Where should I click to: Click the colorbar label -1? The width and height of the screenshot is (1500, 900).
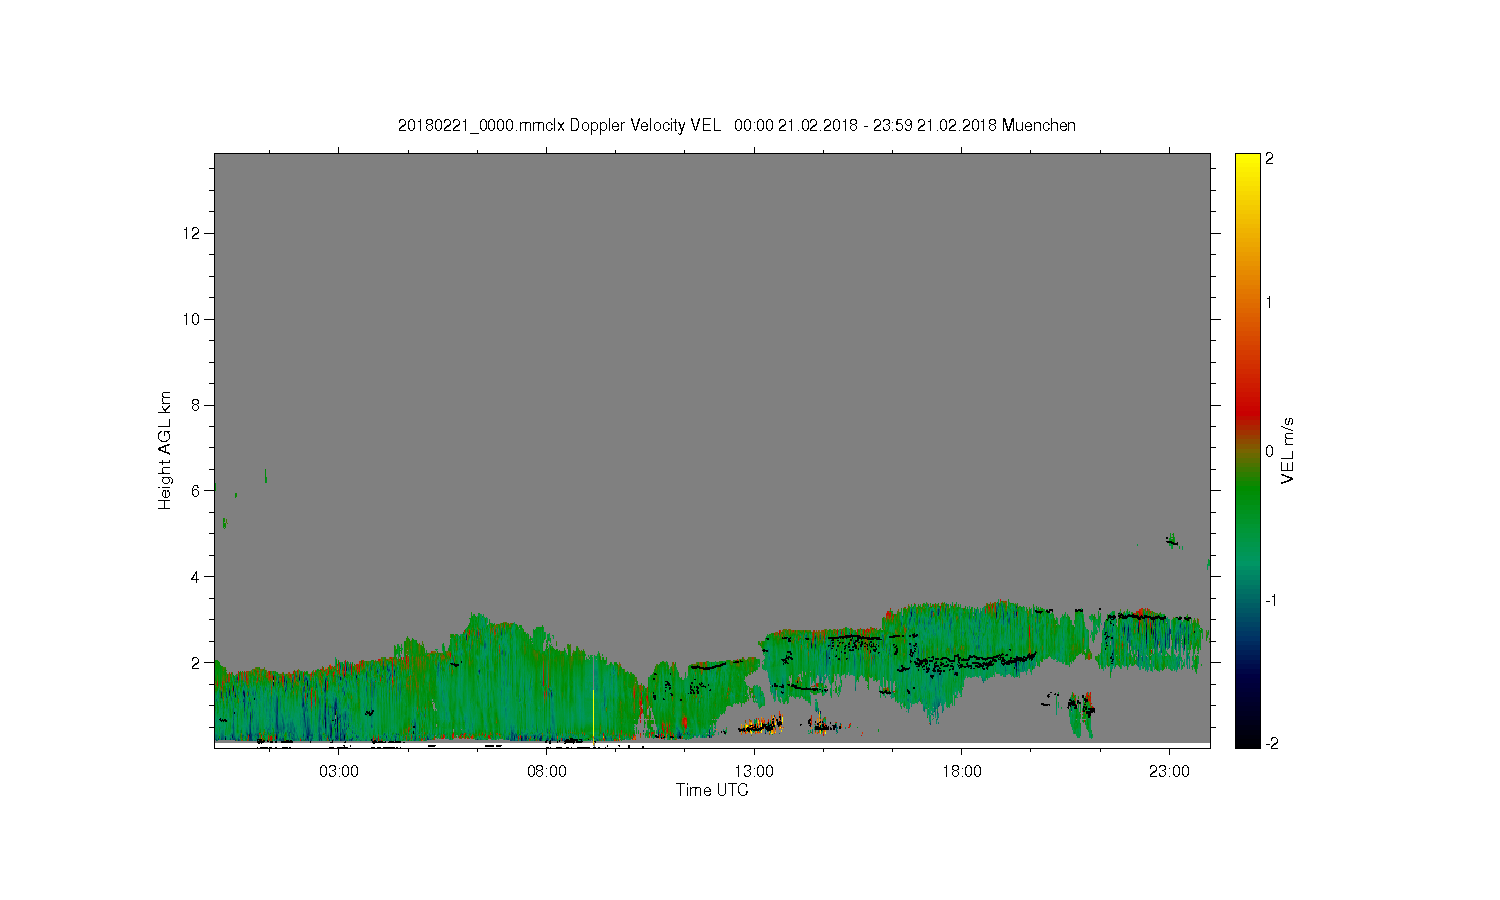click(x=1271, y=600)
